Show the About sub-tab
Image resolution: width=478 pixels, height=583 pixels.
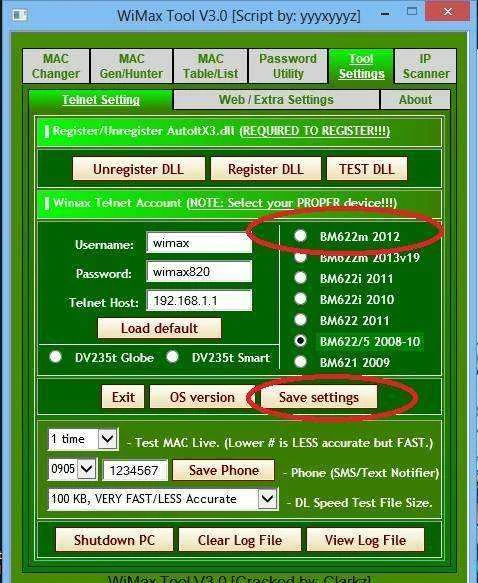click(415, 100)
